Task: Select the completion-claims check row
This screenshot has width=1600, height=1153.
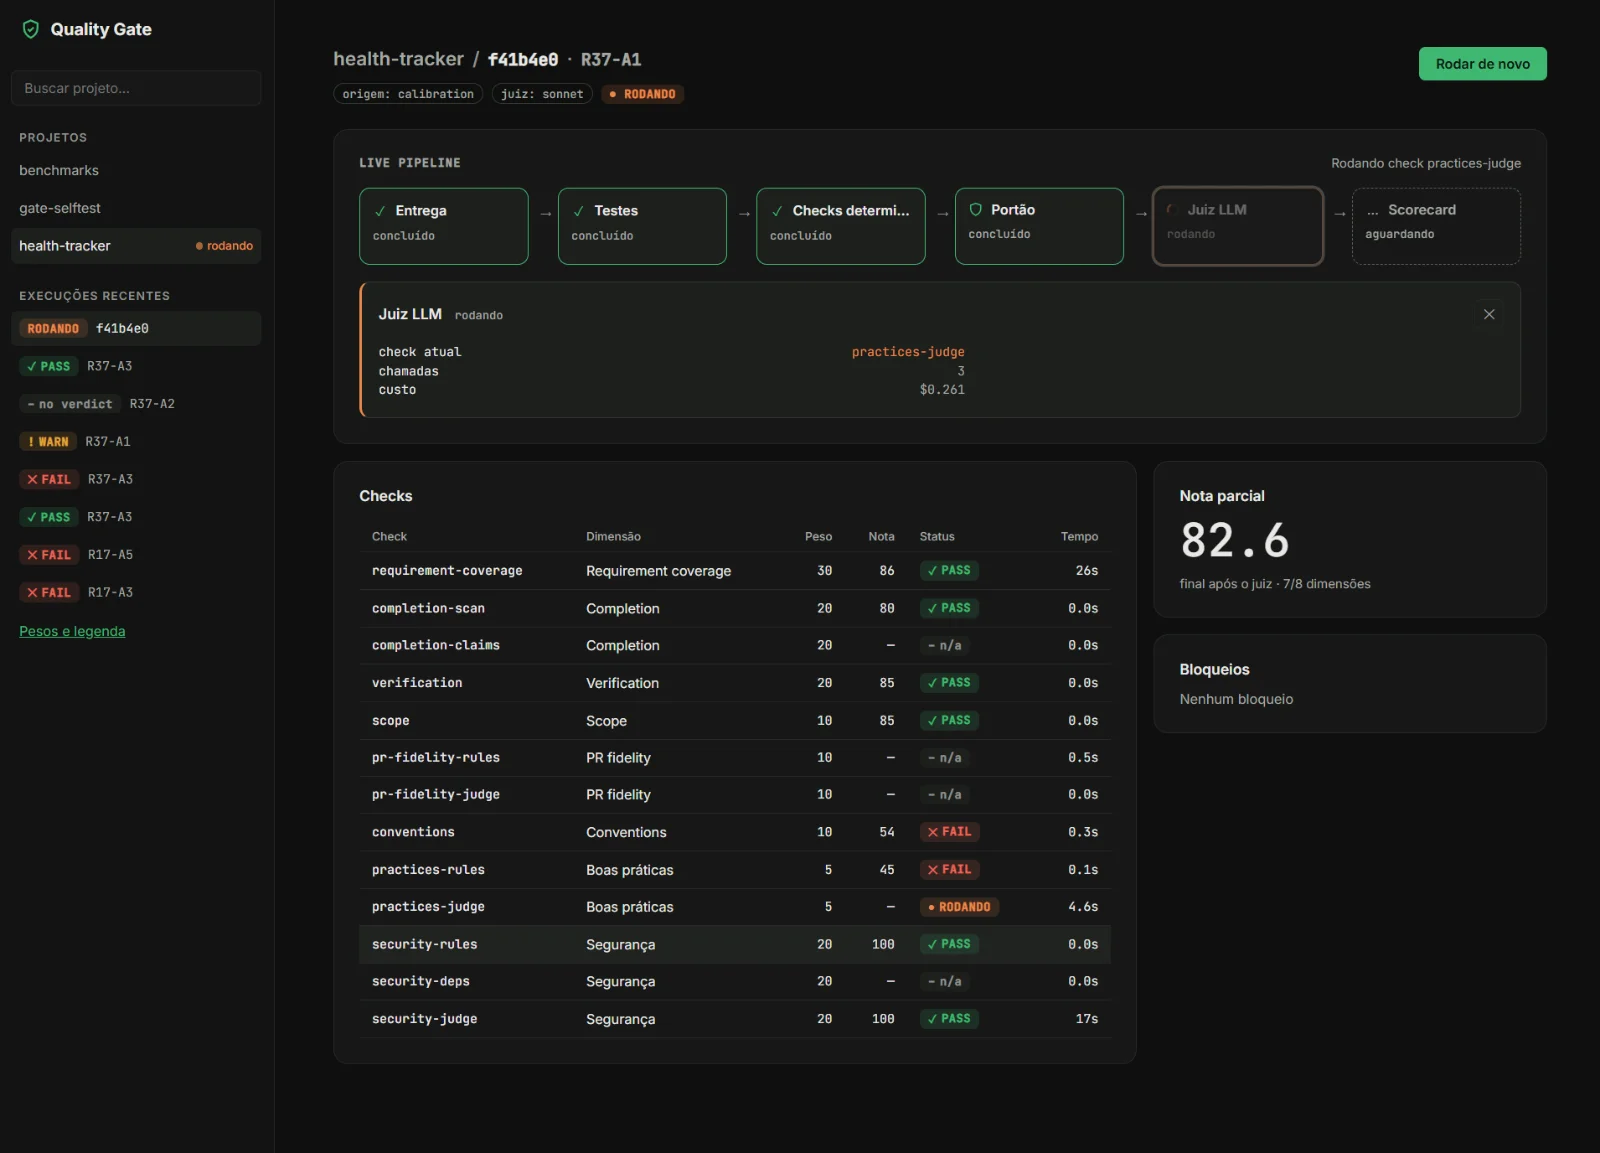Action: [734, 646]
